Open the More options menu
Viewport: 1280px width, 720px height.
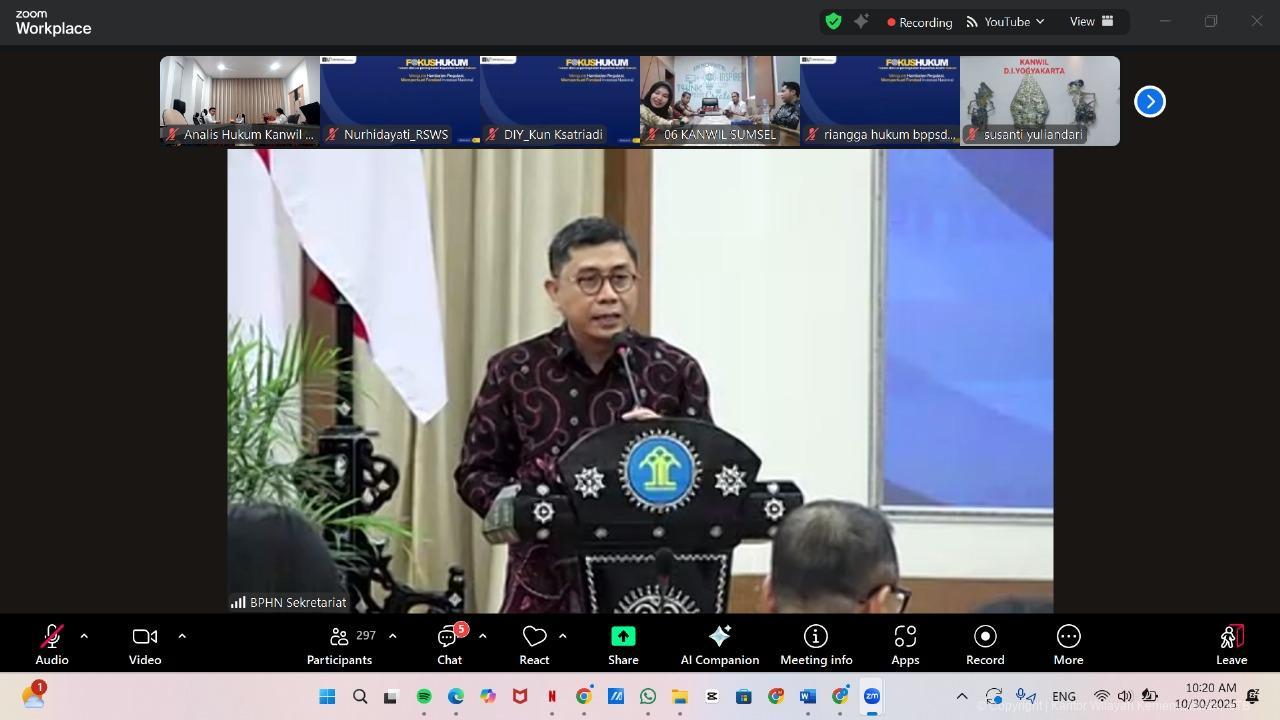[x=1068, y=643]
